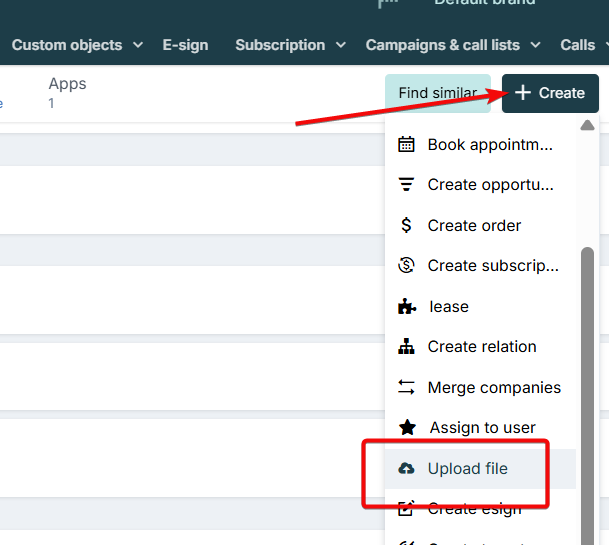The image size is (609, 545).
Task: Select Upload file from the menu
Action: pos(480,469)
